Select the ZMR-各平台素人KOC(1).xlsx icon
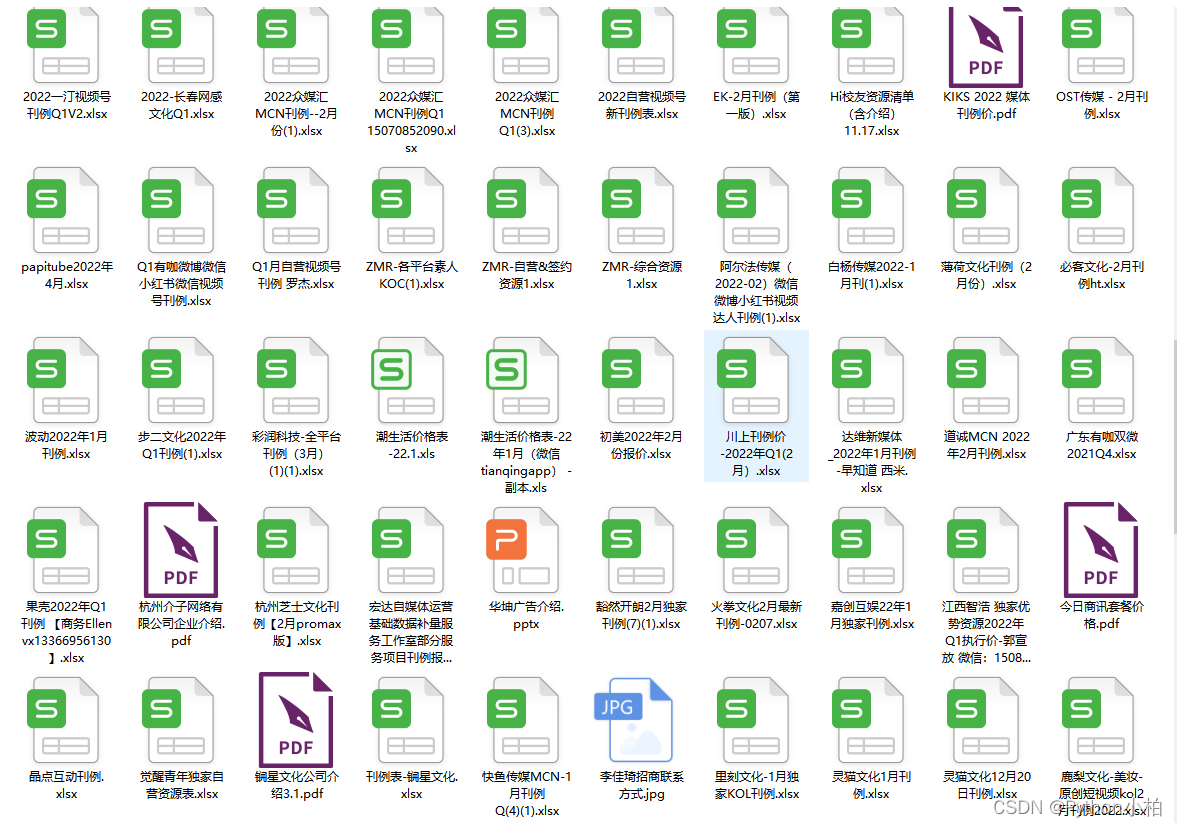The image size is (1177, 827). 408,211
